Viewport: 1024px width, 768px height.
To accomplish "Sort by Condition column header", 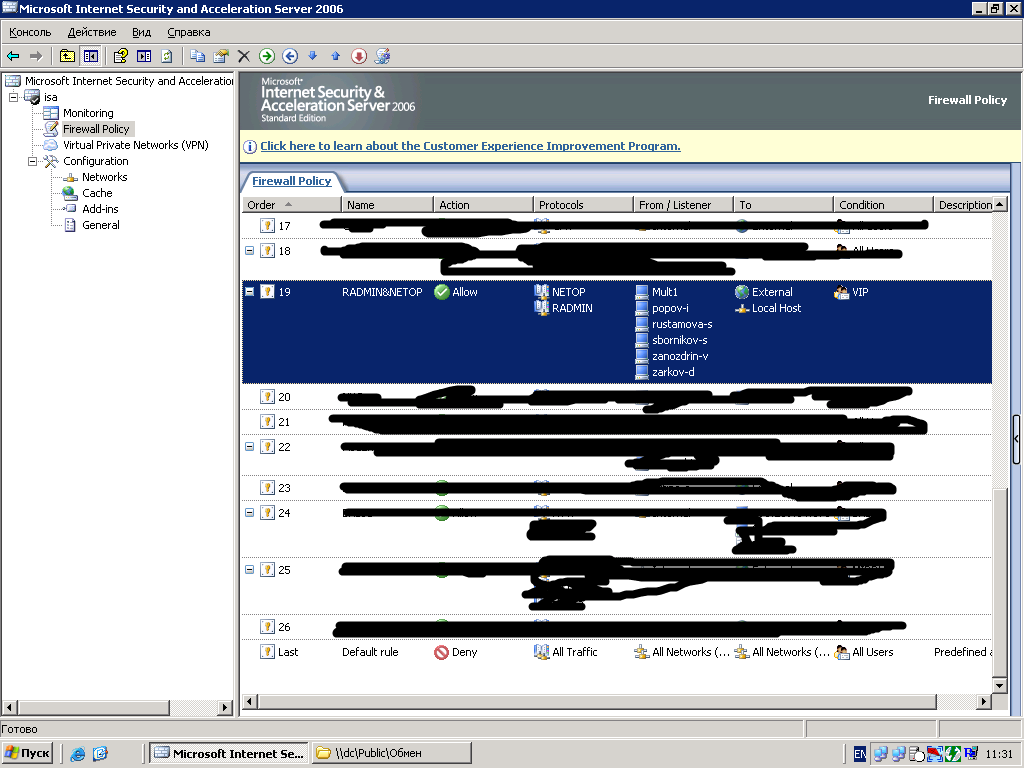I will point(884,204).
